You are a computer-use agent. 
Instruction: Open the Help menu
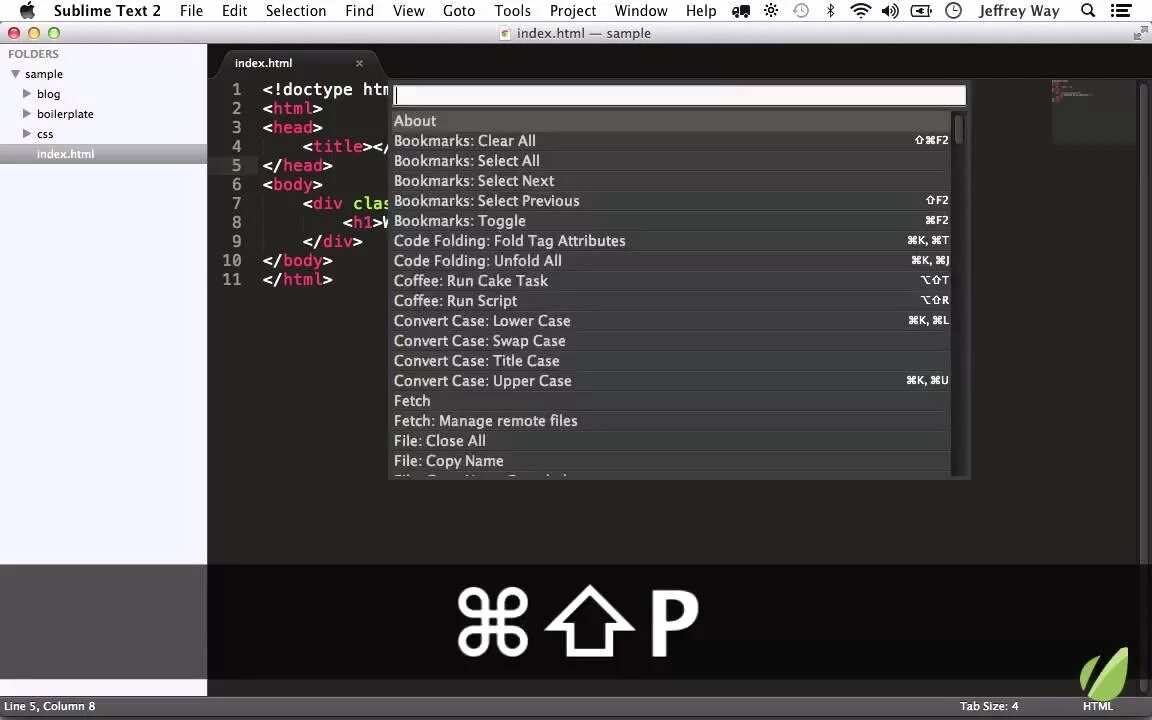point(701,10)
